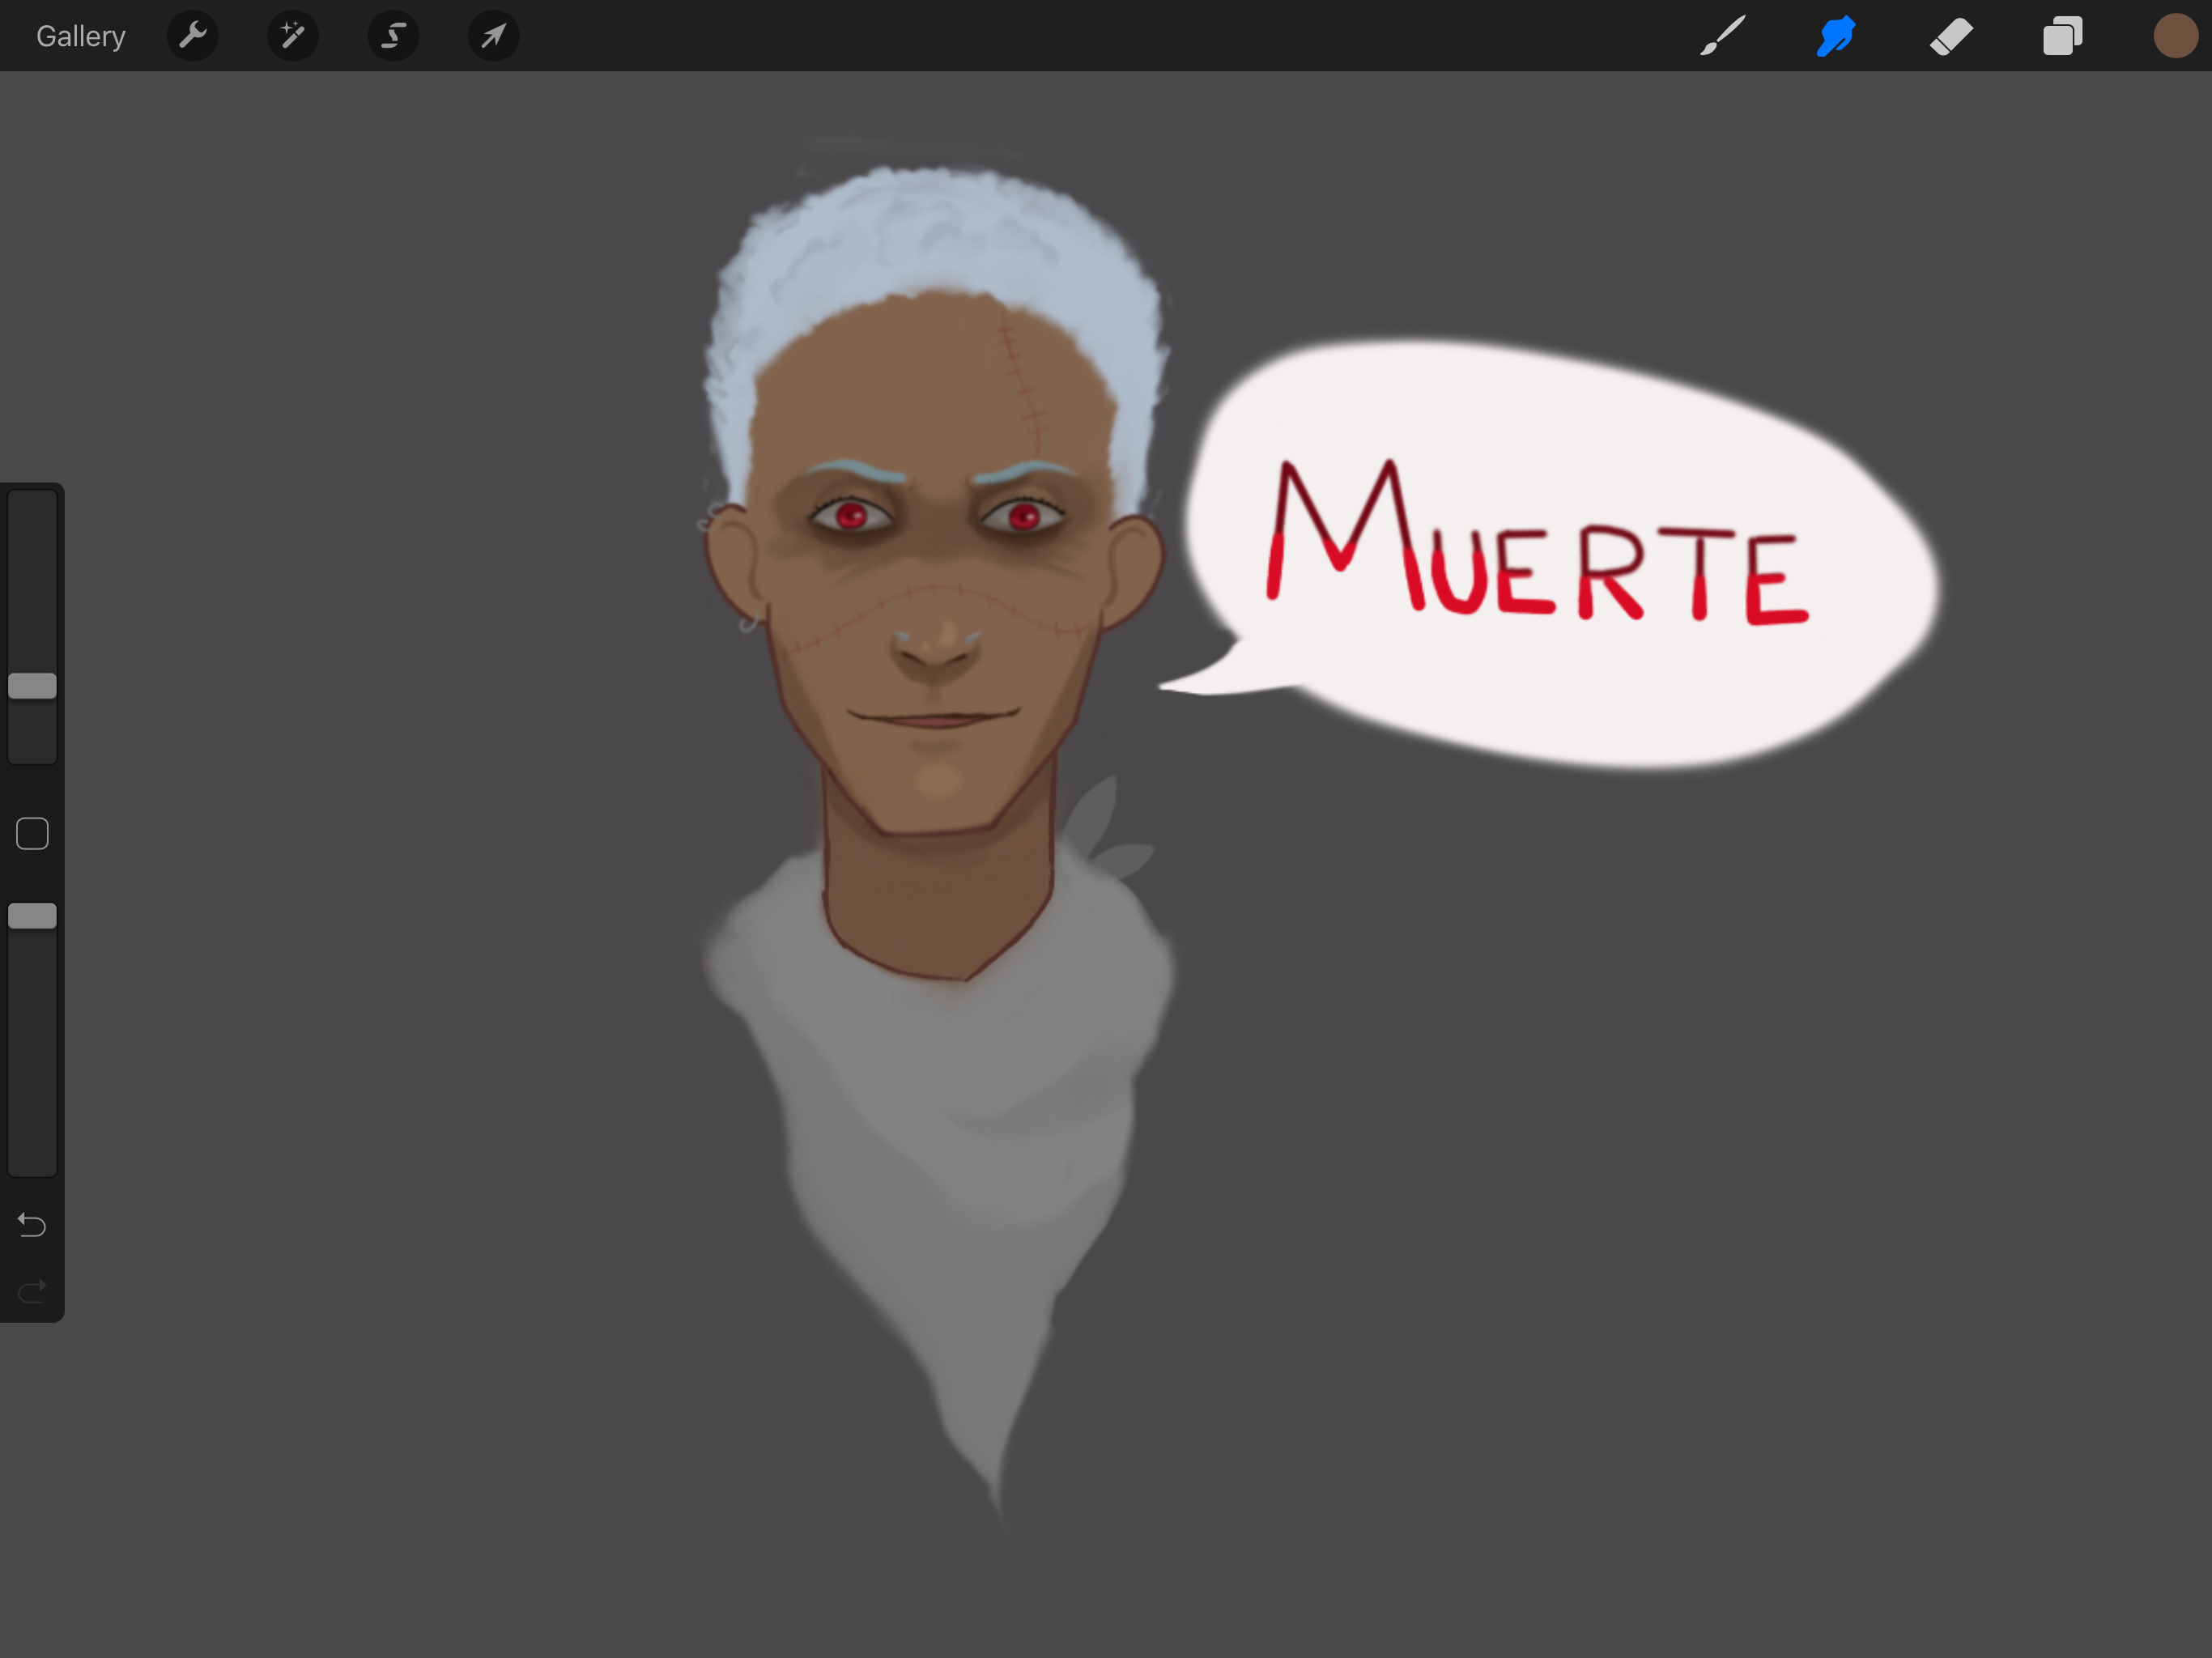The image size is (2212, 1658).
Task: Click the brush opacity slider handle
Action: click(x=32, y=915)
